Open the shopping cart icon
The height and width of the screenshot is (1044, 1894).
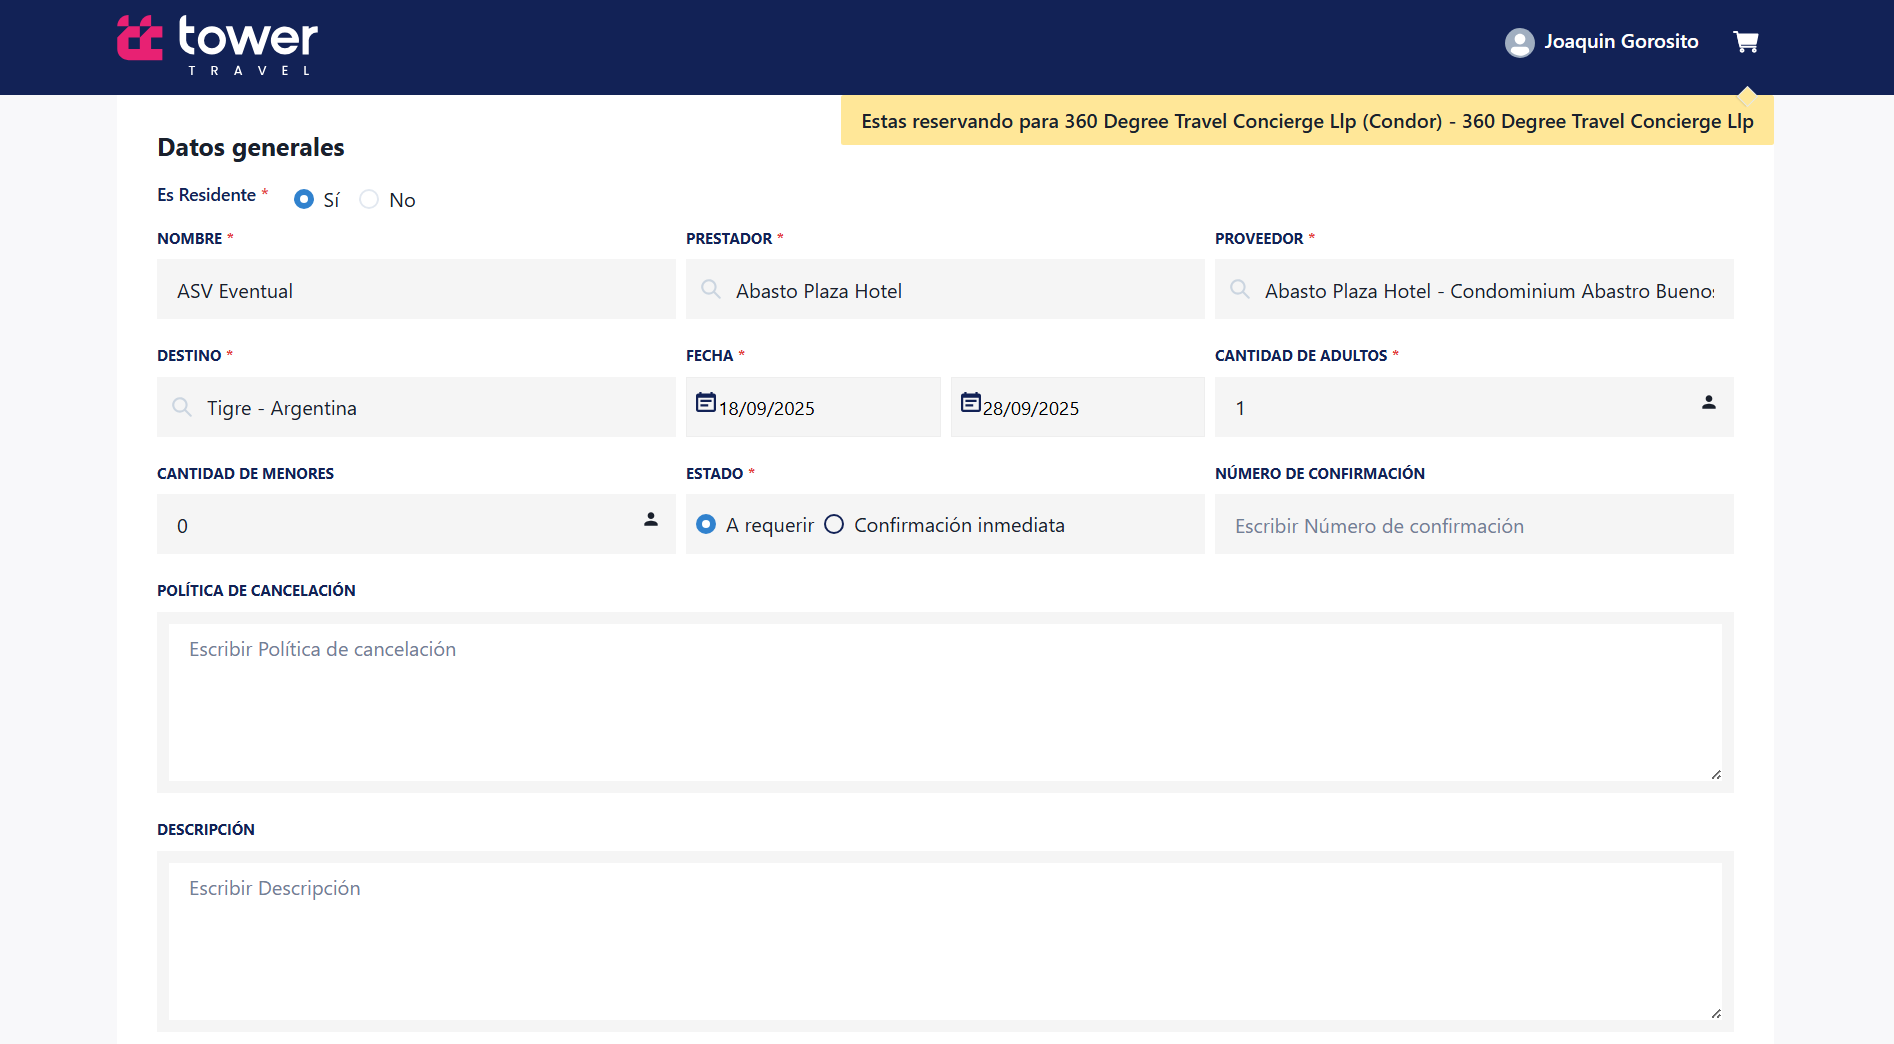(1745, 42)
